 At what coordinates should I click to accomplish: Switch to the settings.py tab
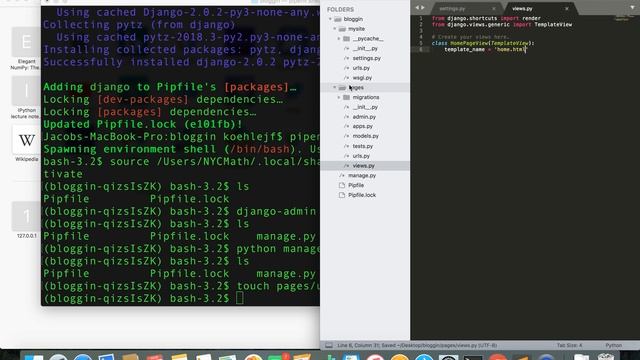pos(452,9)
